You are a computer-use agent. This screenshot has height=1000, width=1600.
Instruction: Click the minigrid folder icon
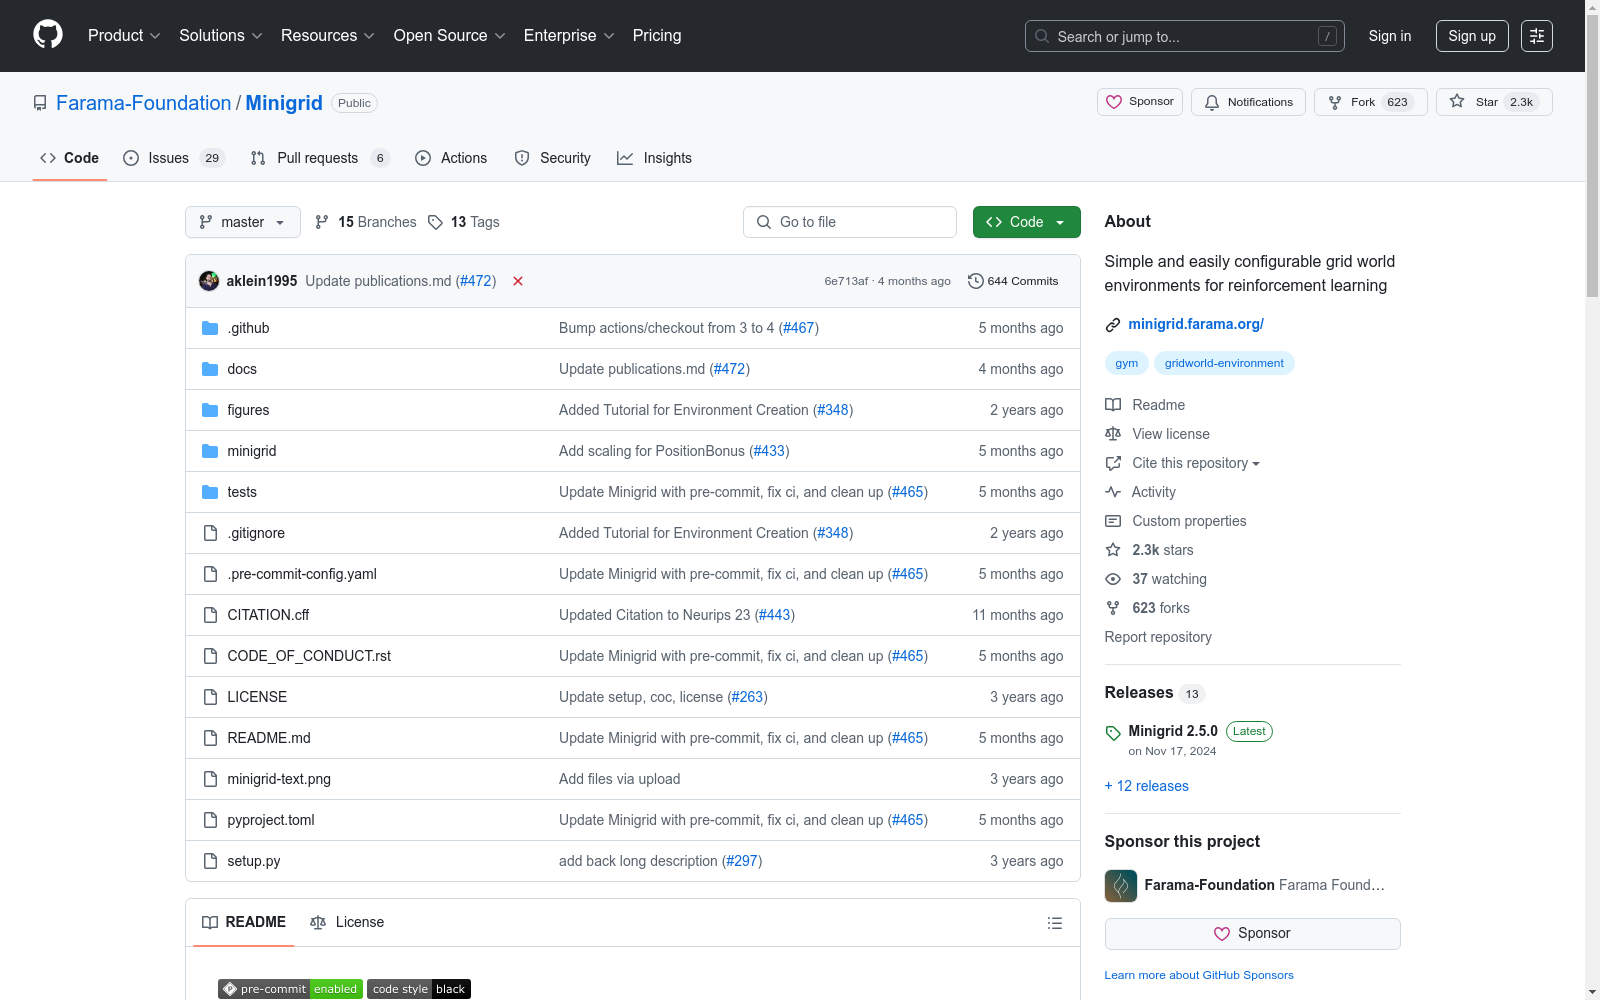210,451
